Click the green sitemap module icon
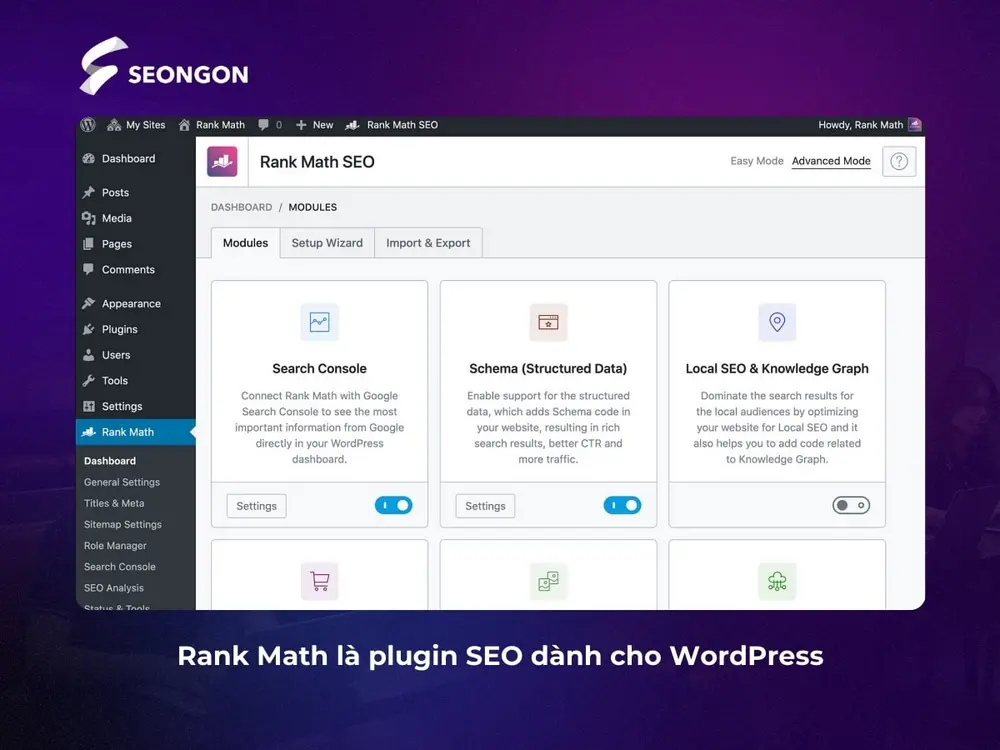 [777, 581]
